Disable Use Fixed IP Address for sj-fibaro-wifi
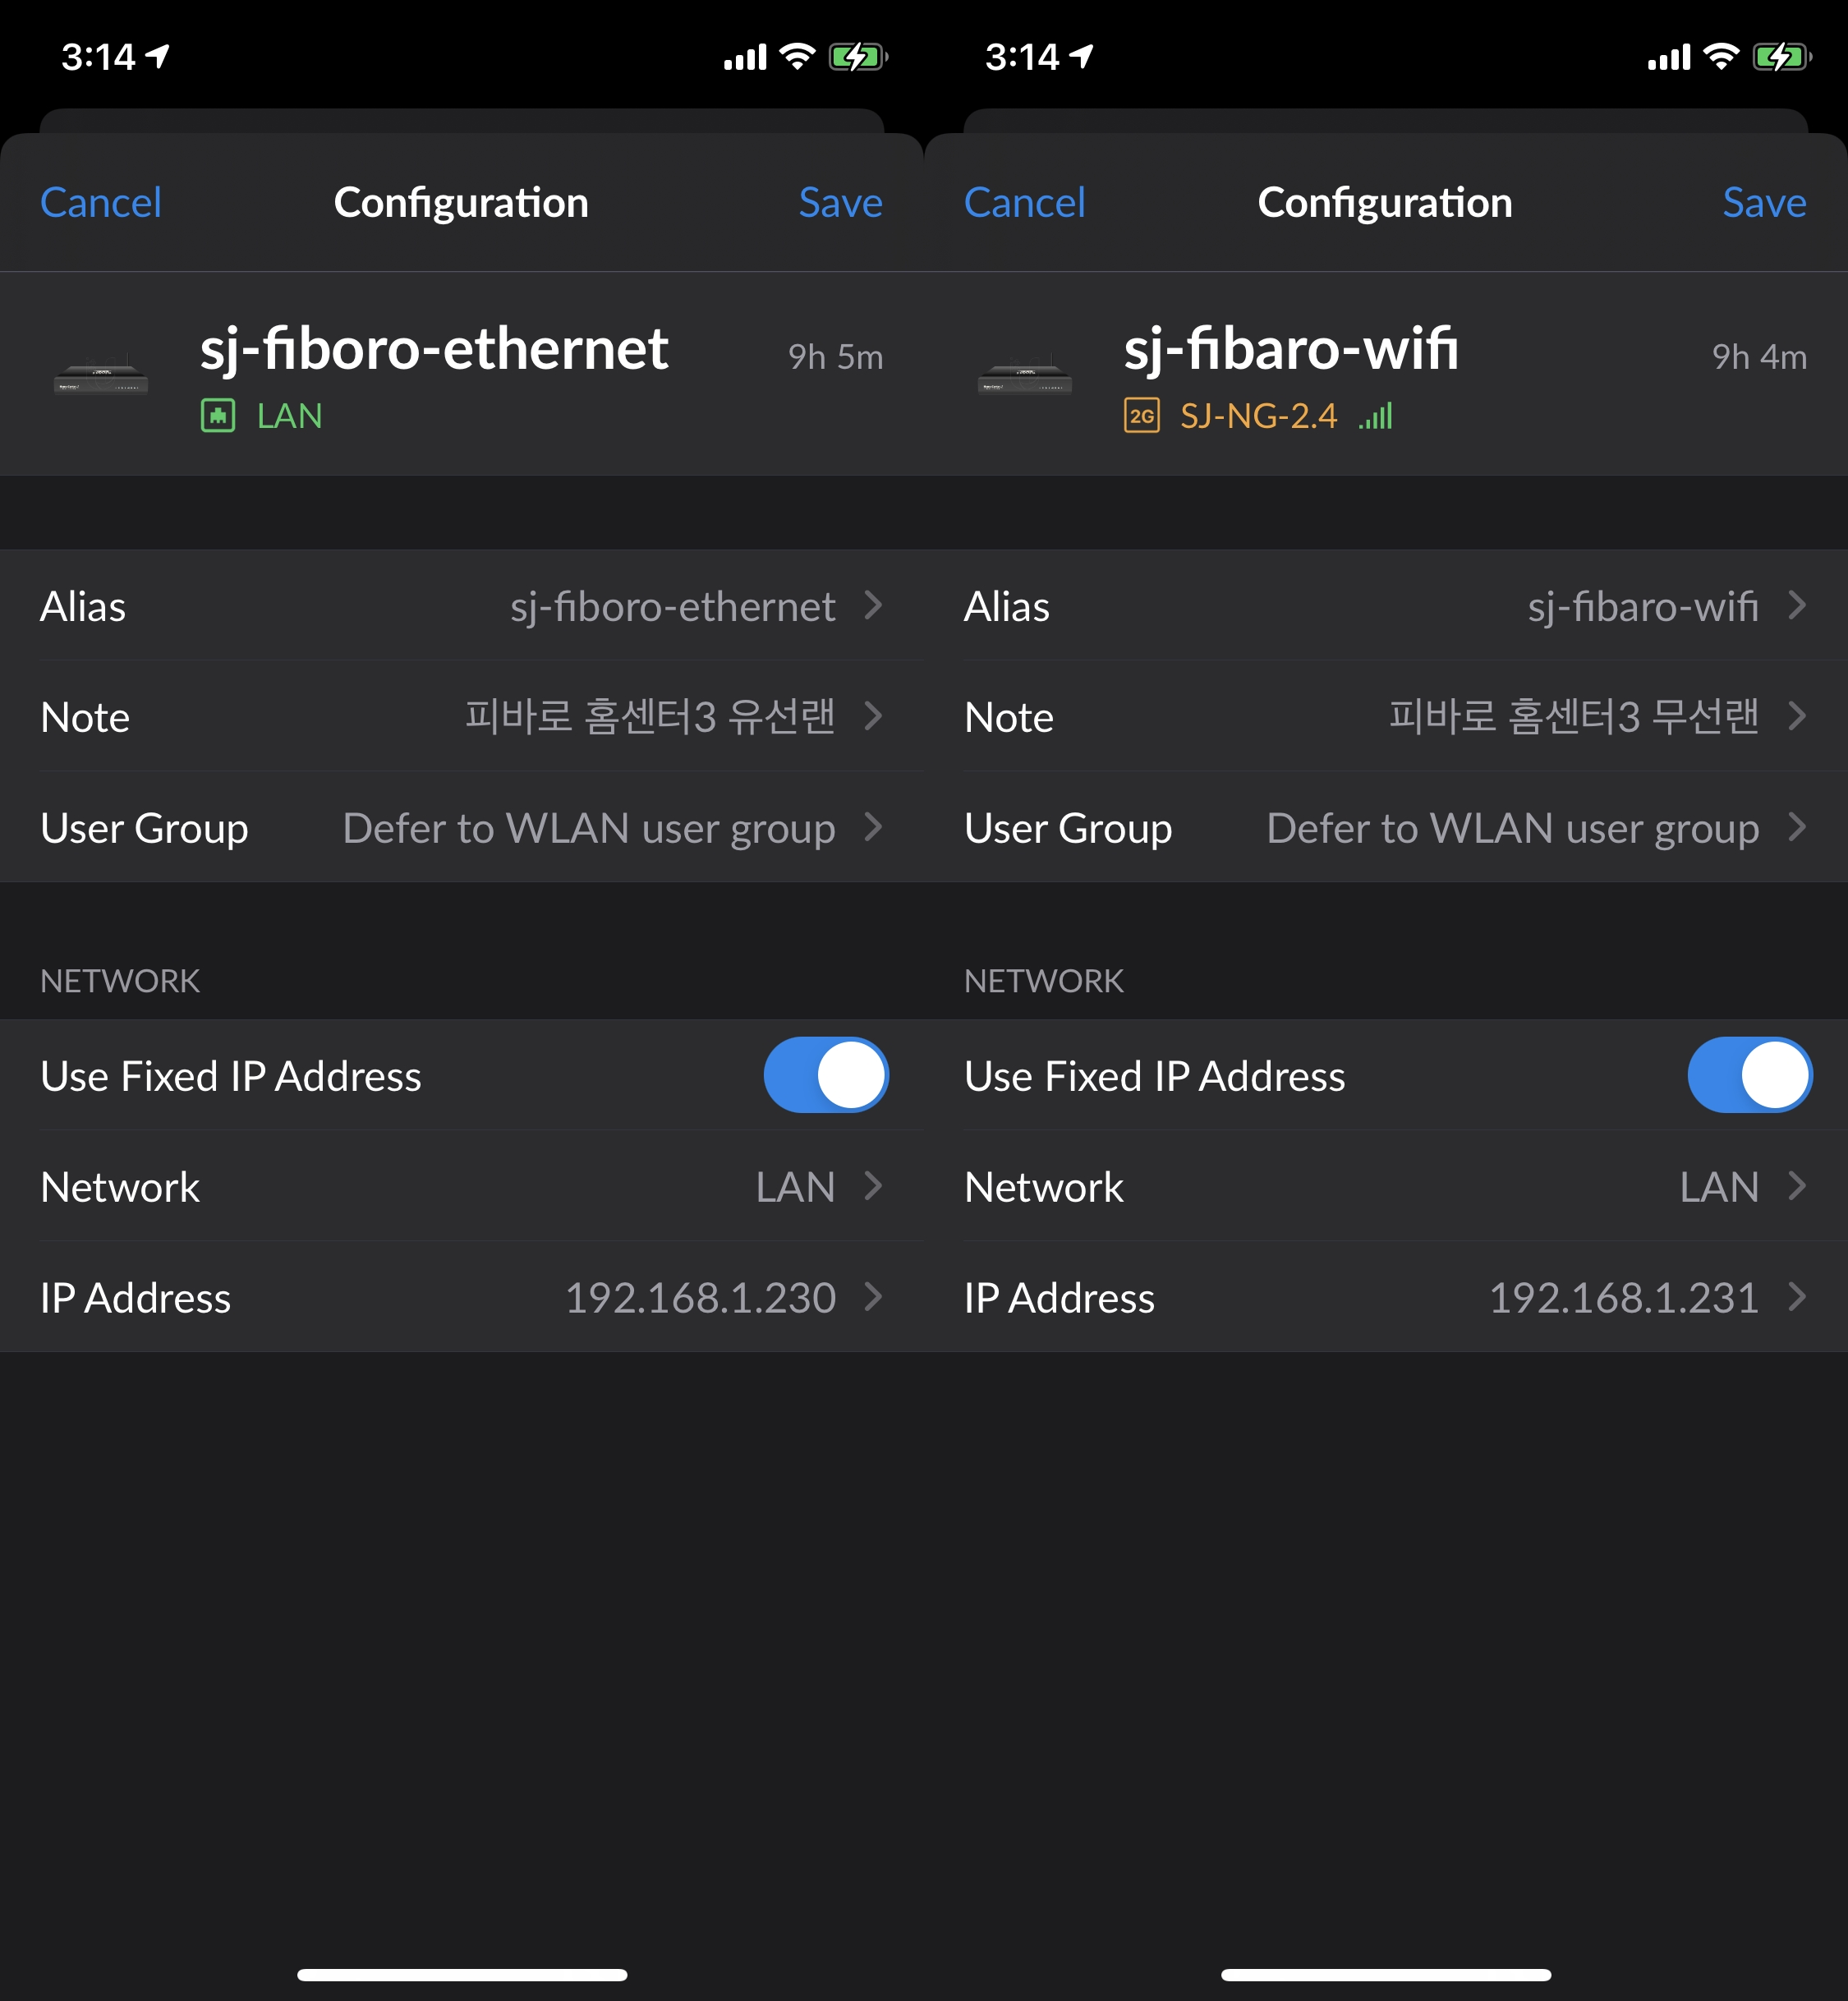The width and height of the screenshot is (1848, 2001). pos(1749,1075)
